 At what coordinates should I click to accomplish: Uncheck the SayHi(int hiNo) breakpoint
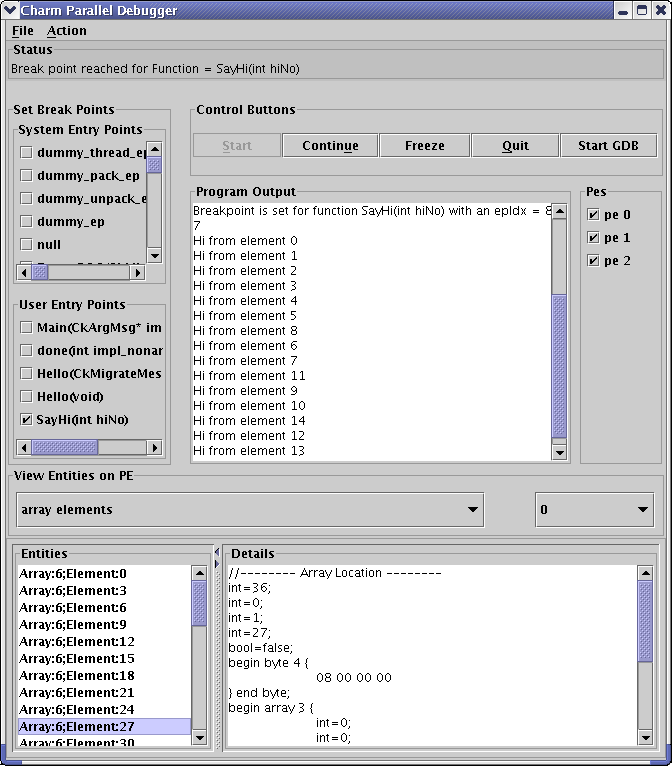pos(26,419)
